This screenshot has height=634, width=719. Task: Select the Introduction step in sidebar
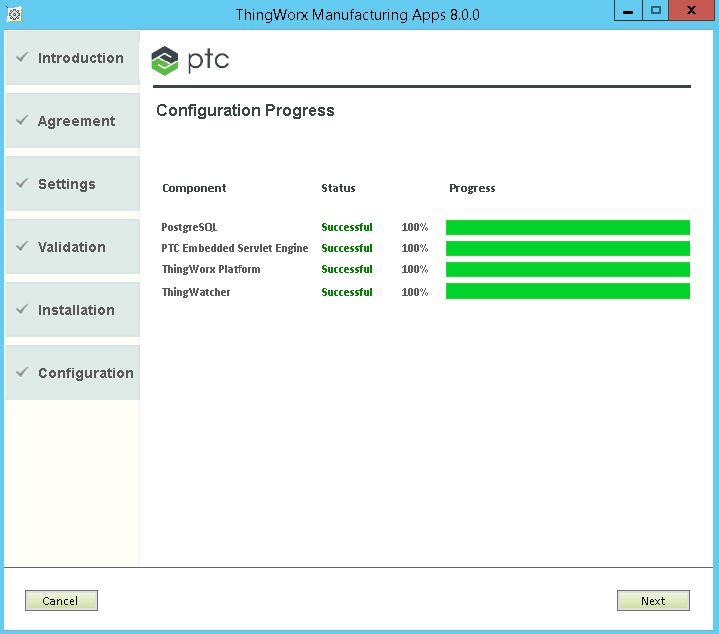[x=72, y=58]
